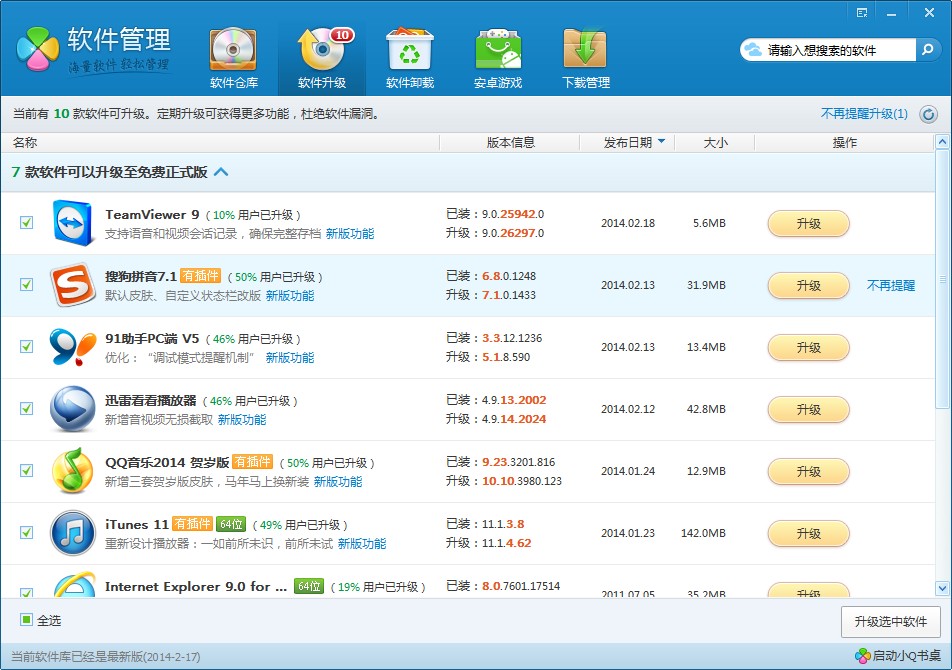Select the Internet Explorer 9.0 for ... title

[x=196, y=586]
